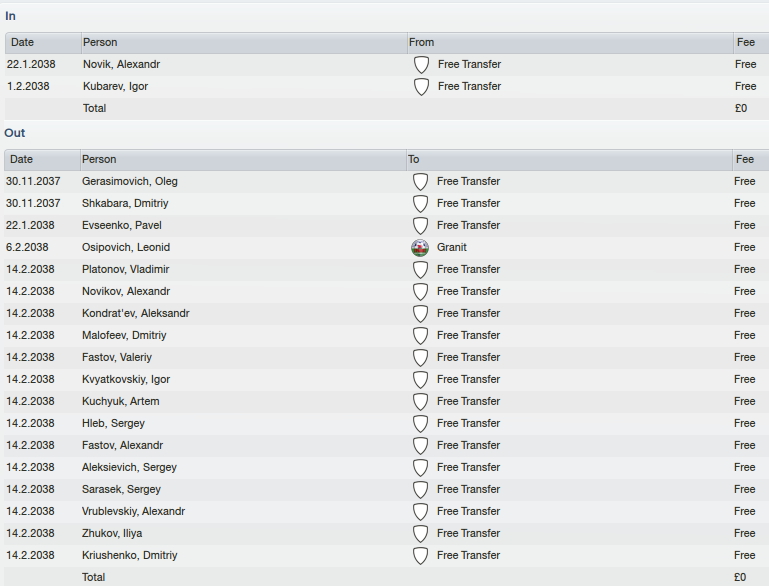Click the From column header
The height and width of the screenshot is (586, 769).
pyautogui.click(x=570, y=43)
